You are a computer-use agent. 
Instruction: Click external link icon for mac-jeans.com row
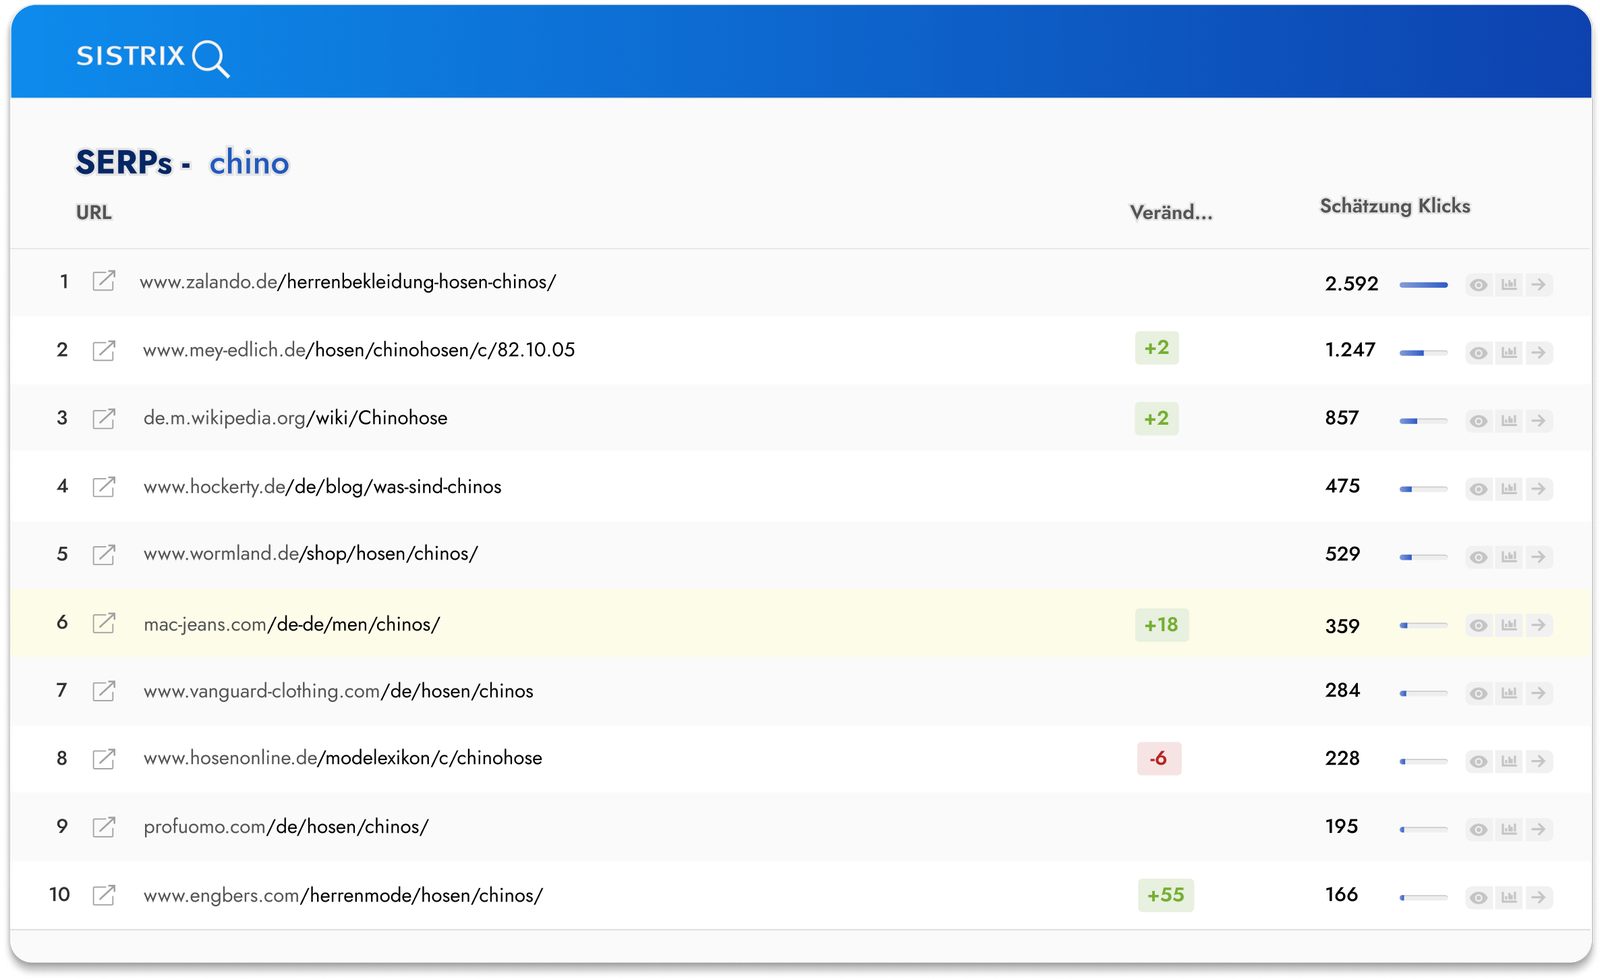tap(104, 623)
